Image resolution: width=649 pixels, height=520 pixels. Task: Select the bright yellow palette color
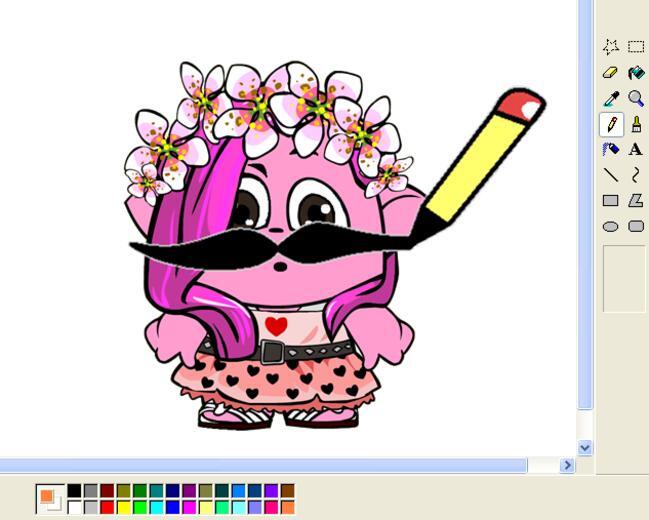(x=123, y=507)
